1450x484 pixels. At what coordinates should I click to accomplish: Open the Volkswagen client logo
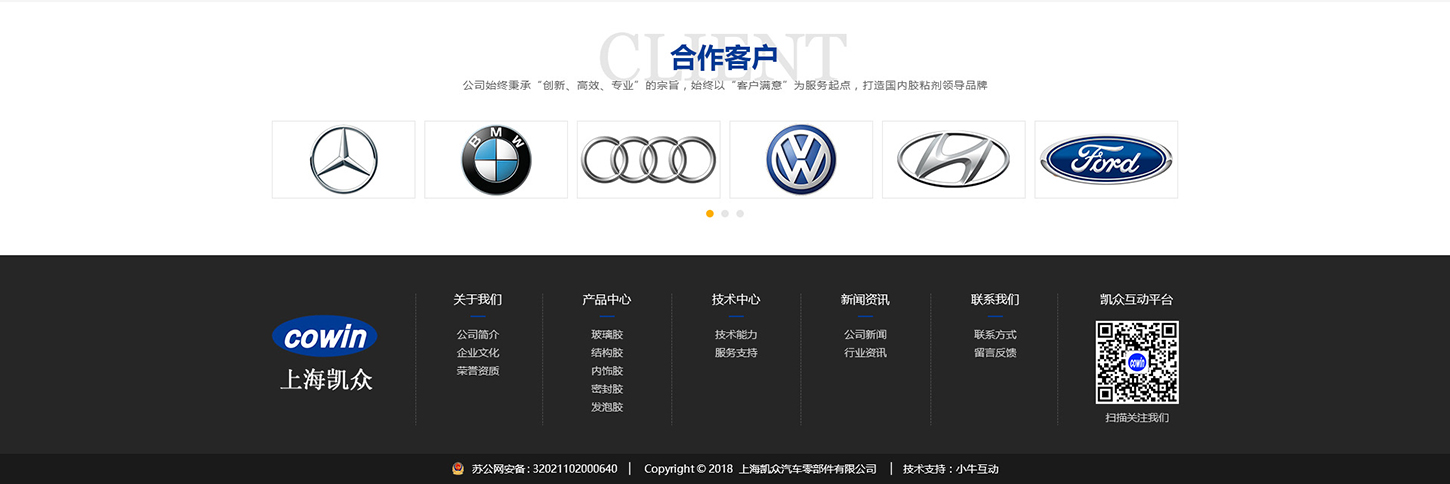[x=801, y=160]
